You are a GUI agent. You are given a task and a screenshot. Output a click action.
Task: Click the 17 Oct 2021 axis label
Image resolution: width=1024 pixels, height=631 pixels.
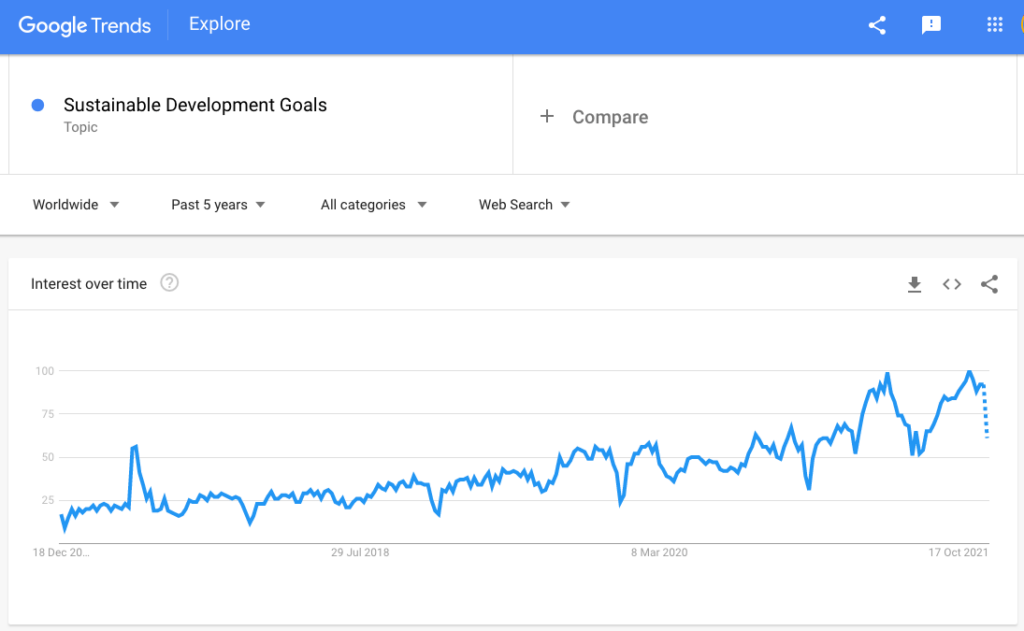coord(960,551)
